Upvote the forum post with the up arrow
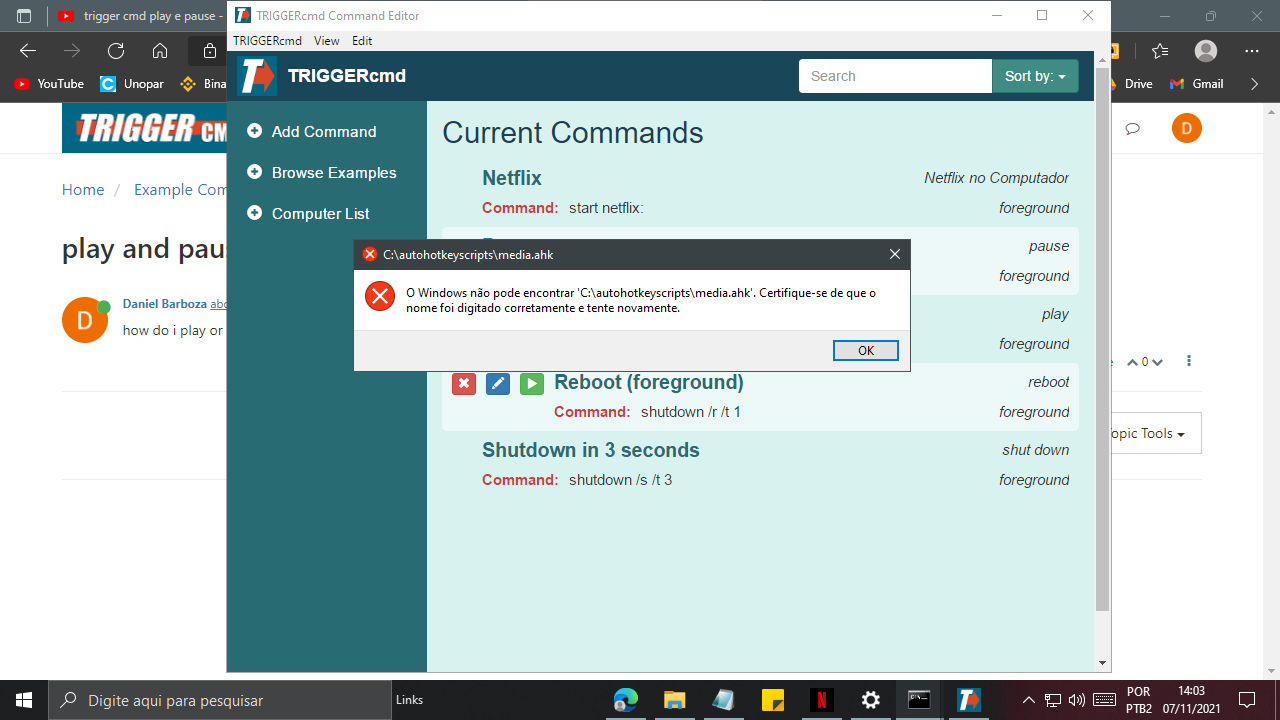1280x720 pixels. coord(1133,362)
